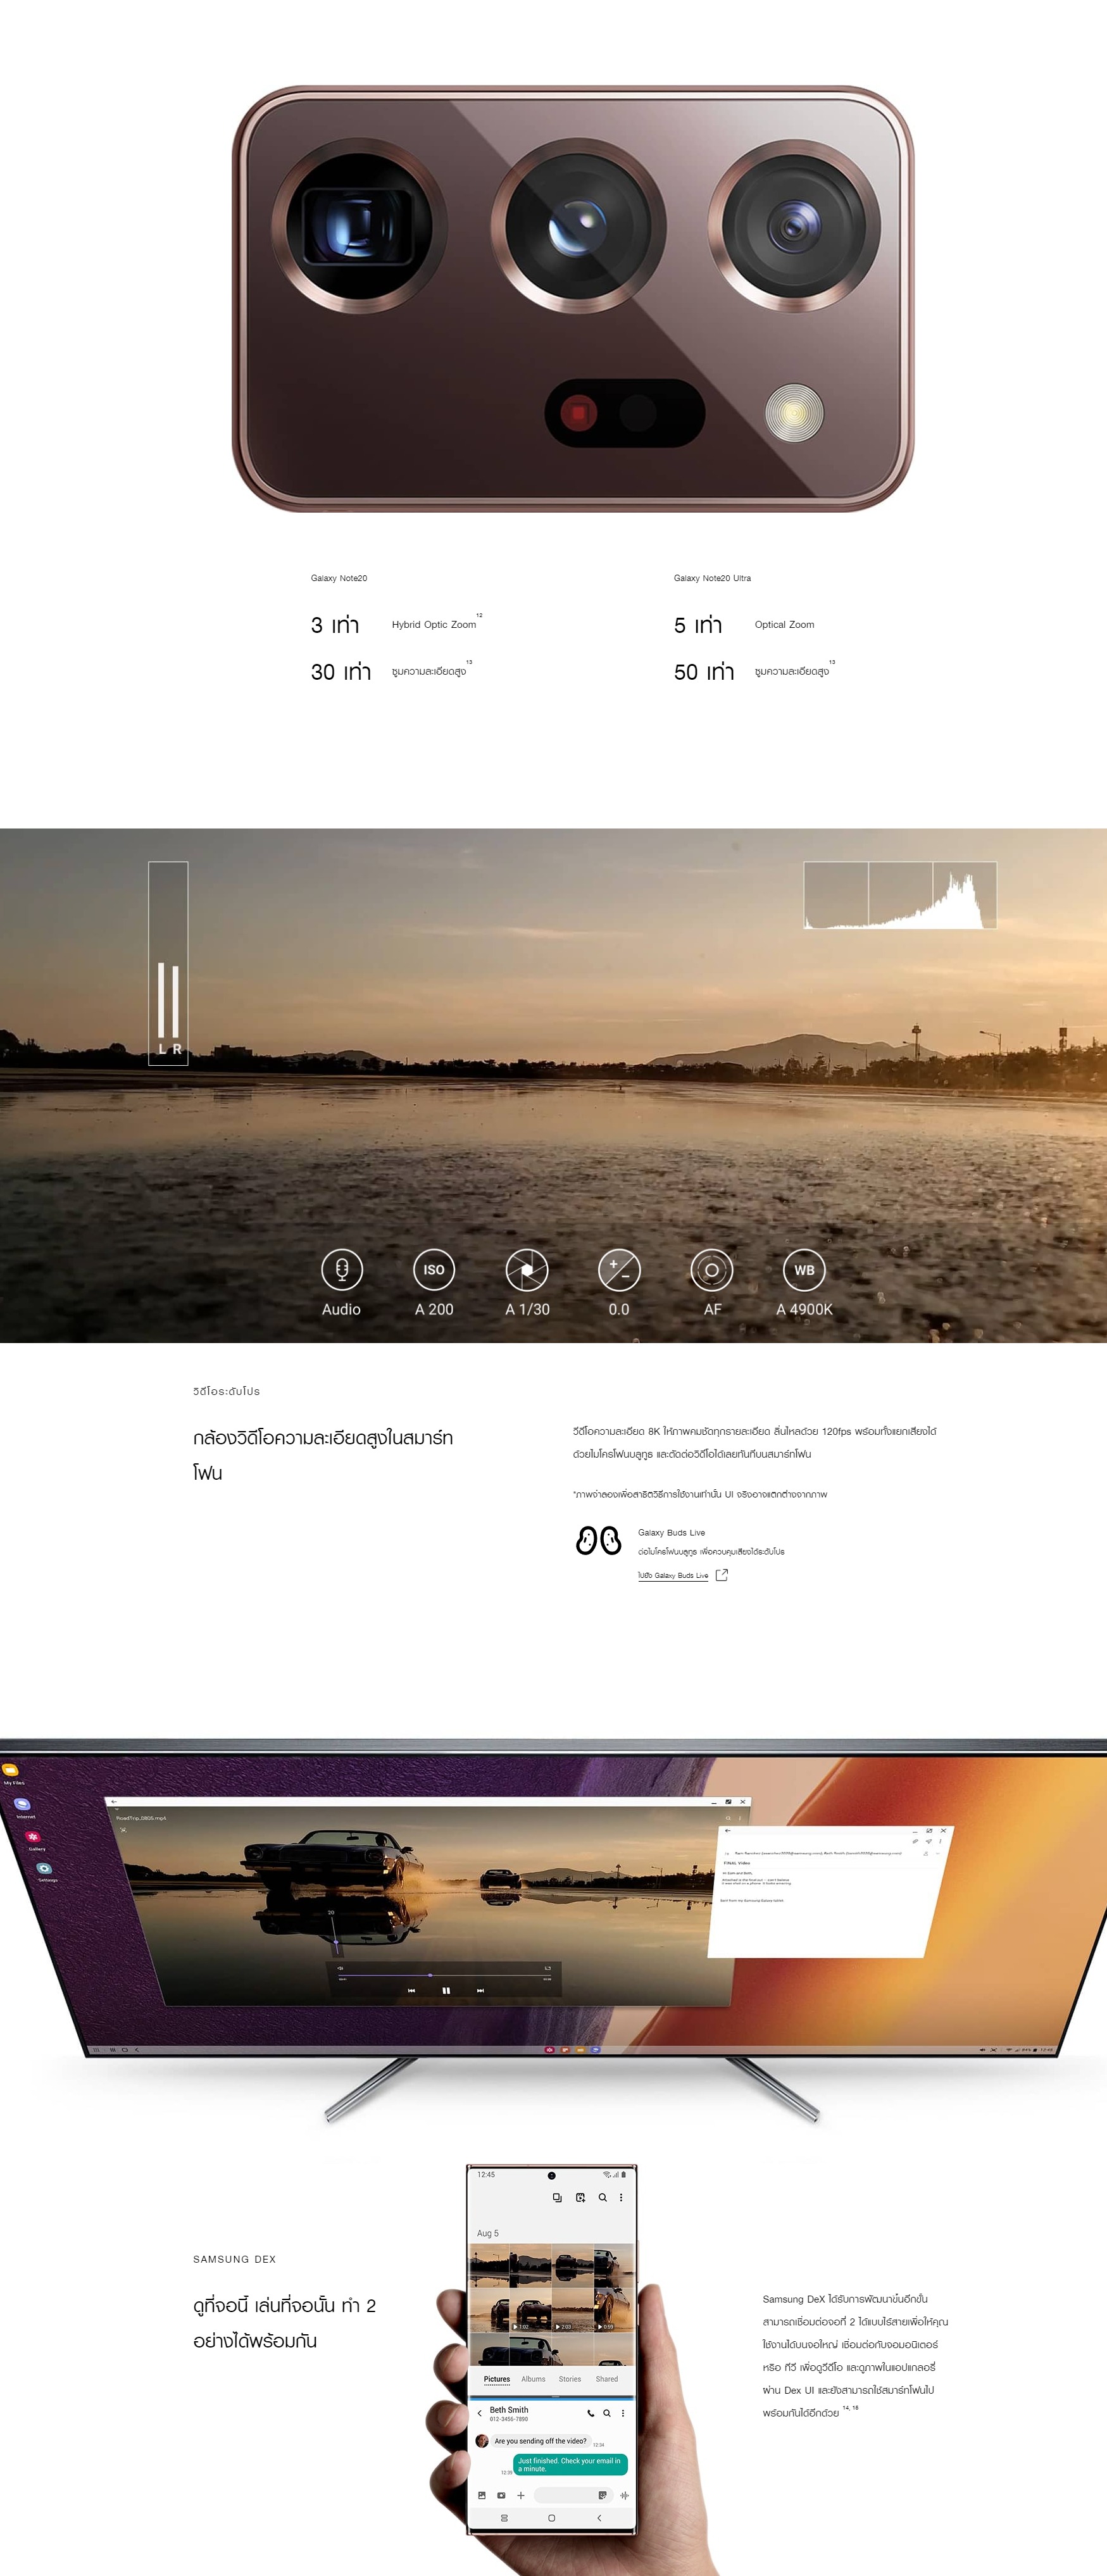Switch to the Stories tab

(x=570, y=2379)
